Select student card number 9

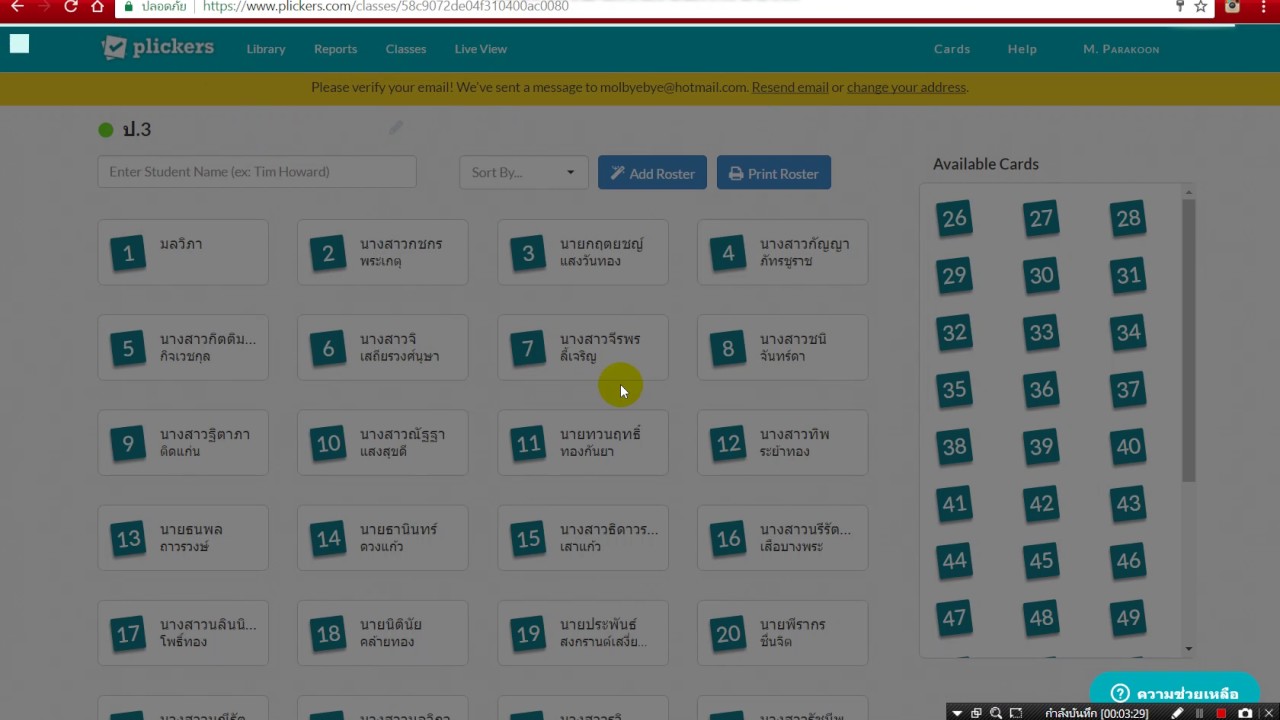pyautogui.click(x=183, y=442)
